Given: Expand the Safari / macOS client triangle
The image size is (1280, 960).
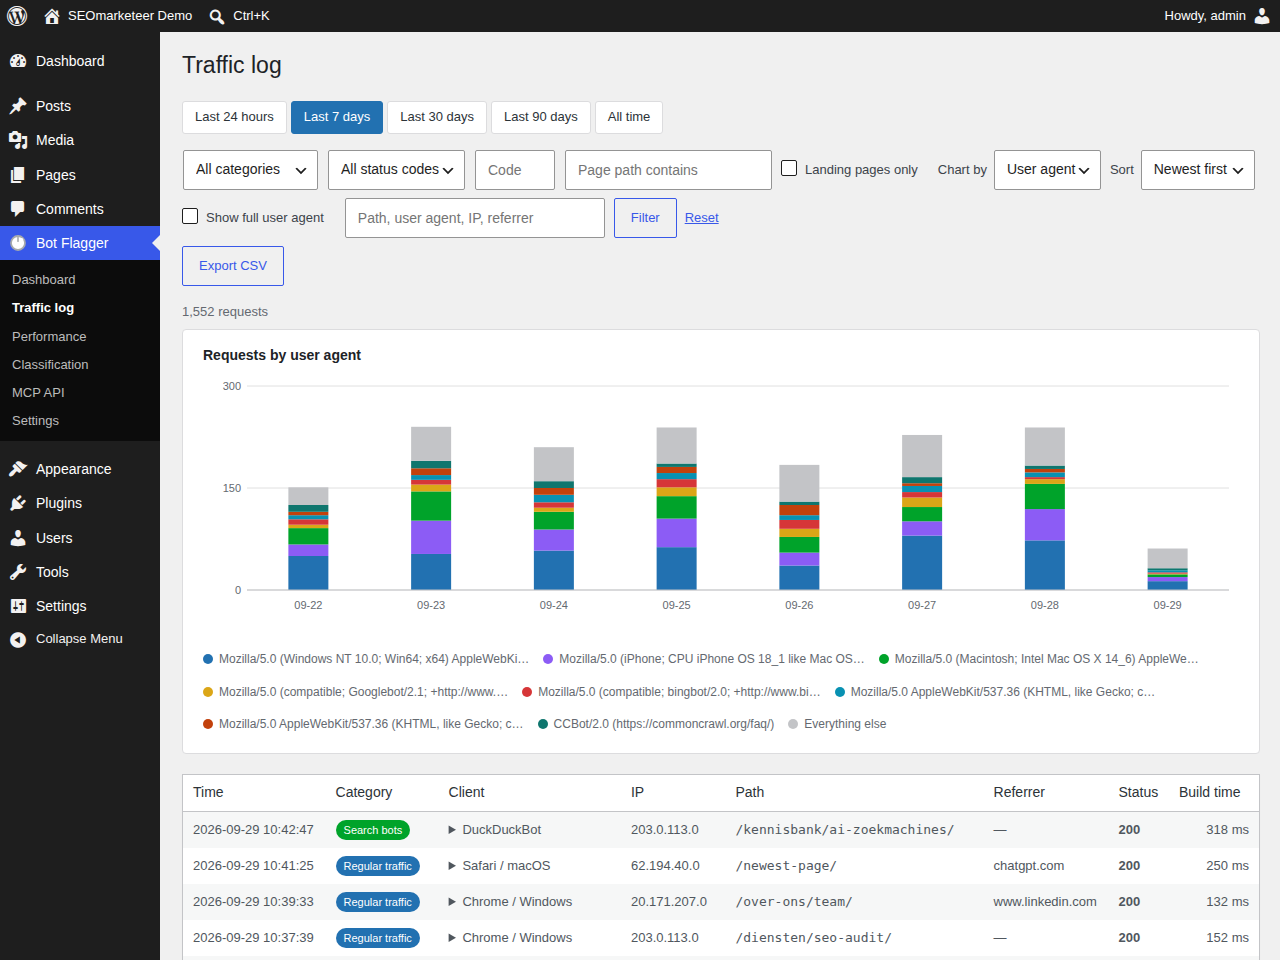Looking at the screenshot, I should pyautogui.click(x=453, y=866).
